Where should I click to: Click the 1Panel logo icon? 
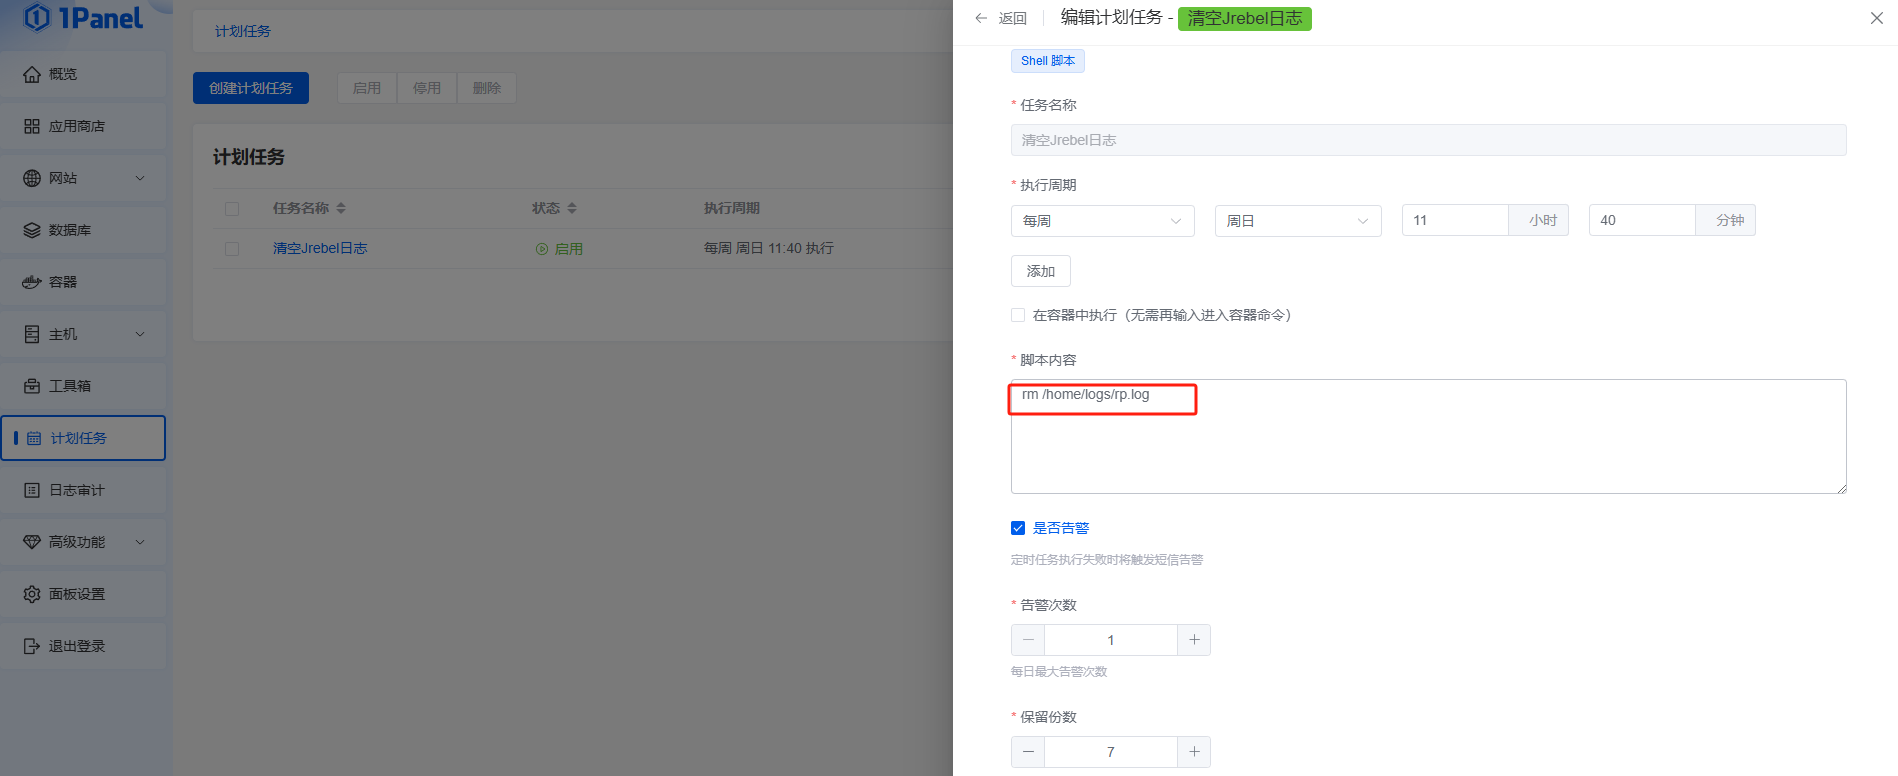36,17
